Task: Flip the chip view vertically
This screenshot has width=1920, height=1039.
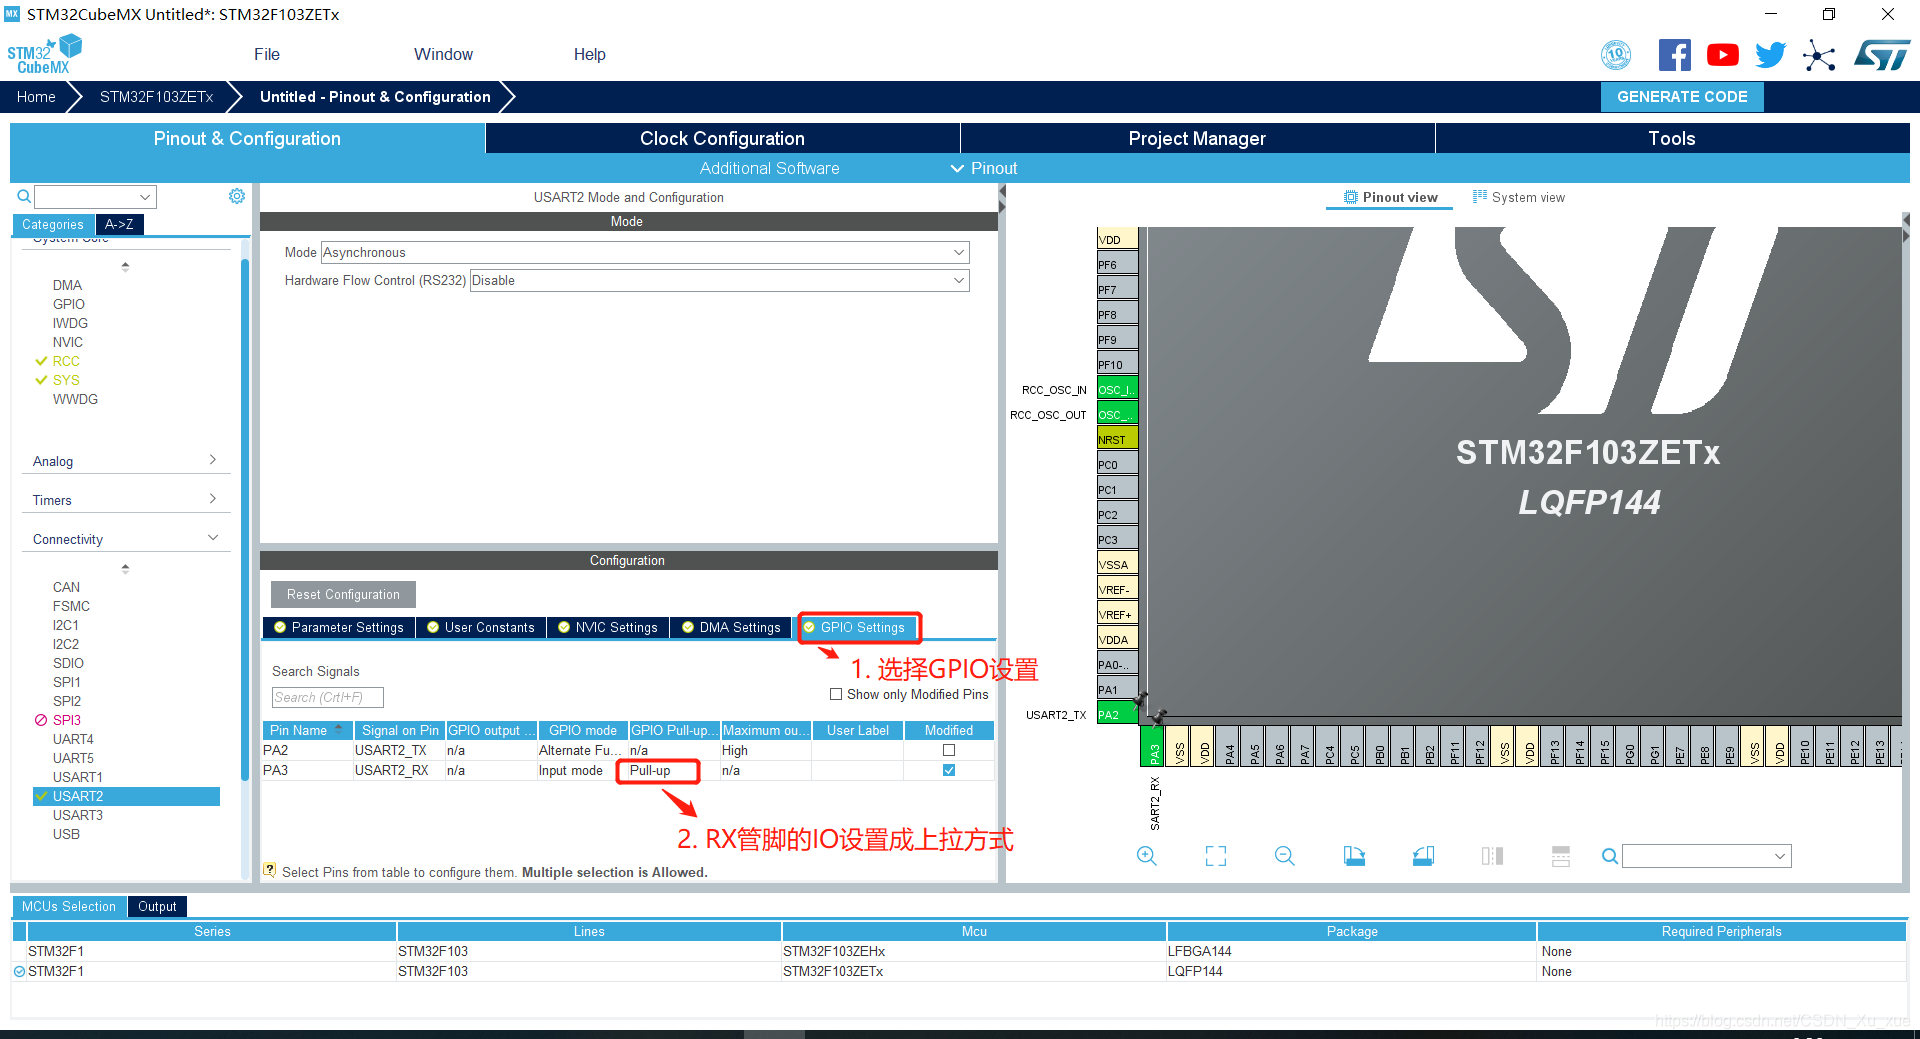Action: pos(1561,856)
